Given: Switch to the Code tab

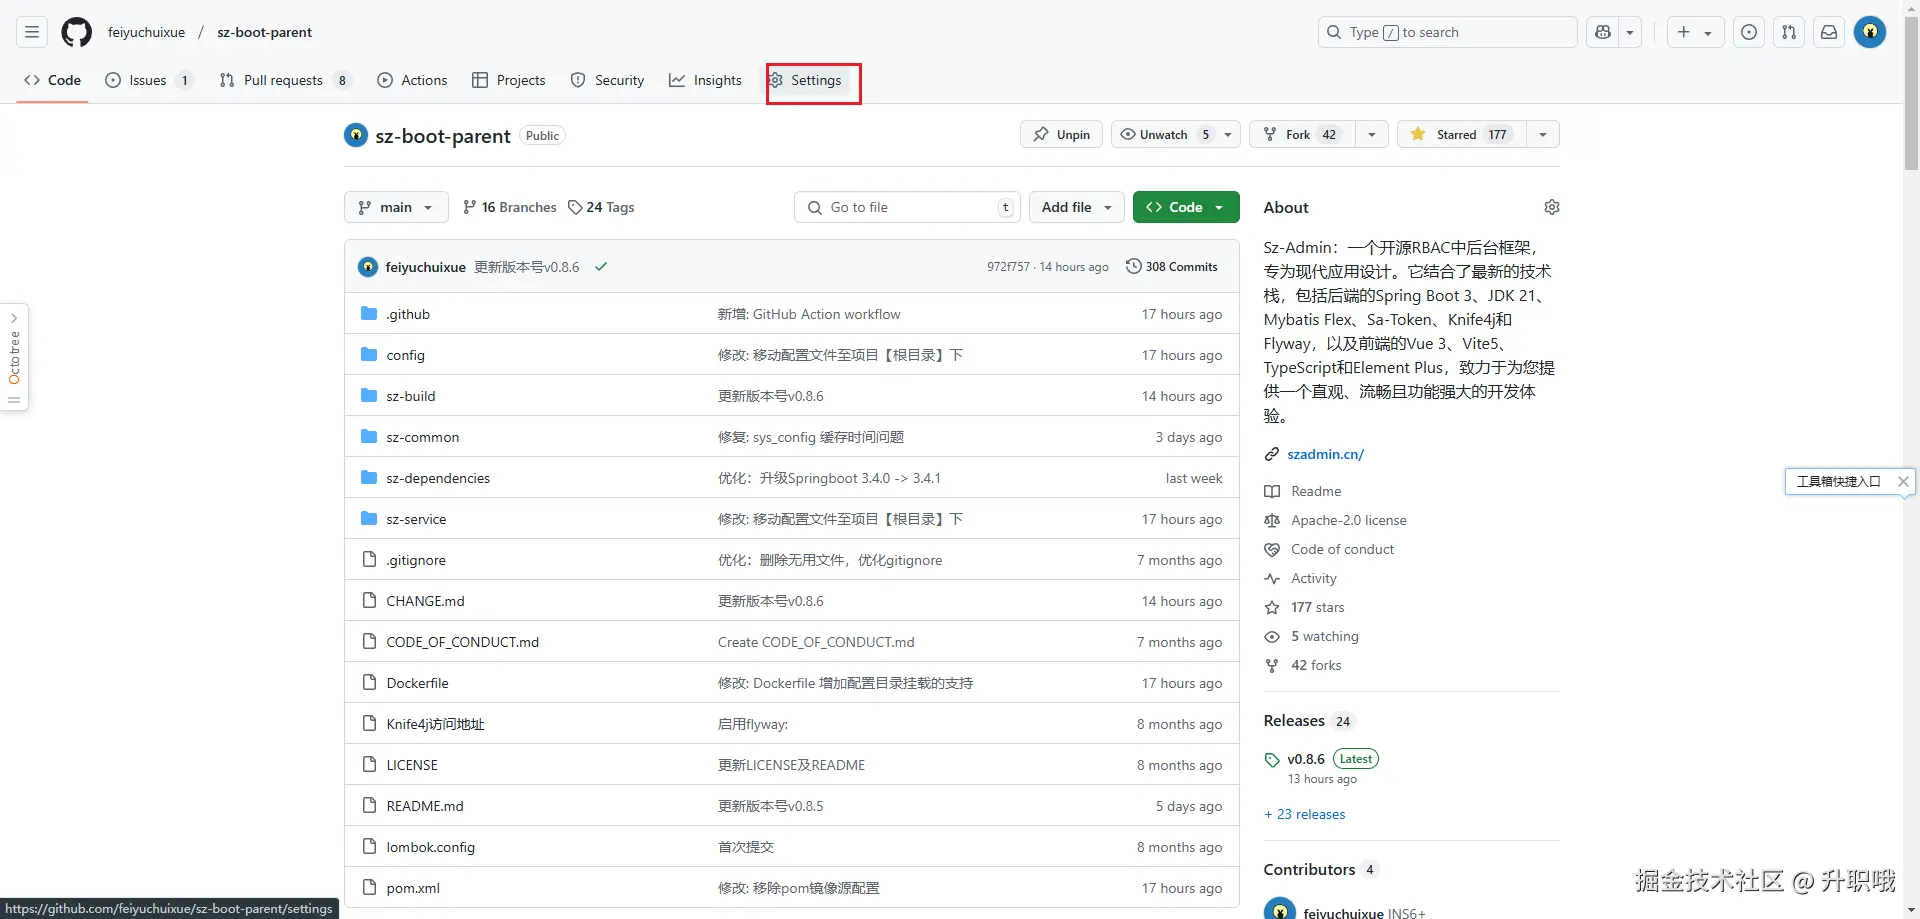Looking at the screenshot, I should pos(53,80).
